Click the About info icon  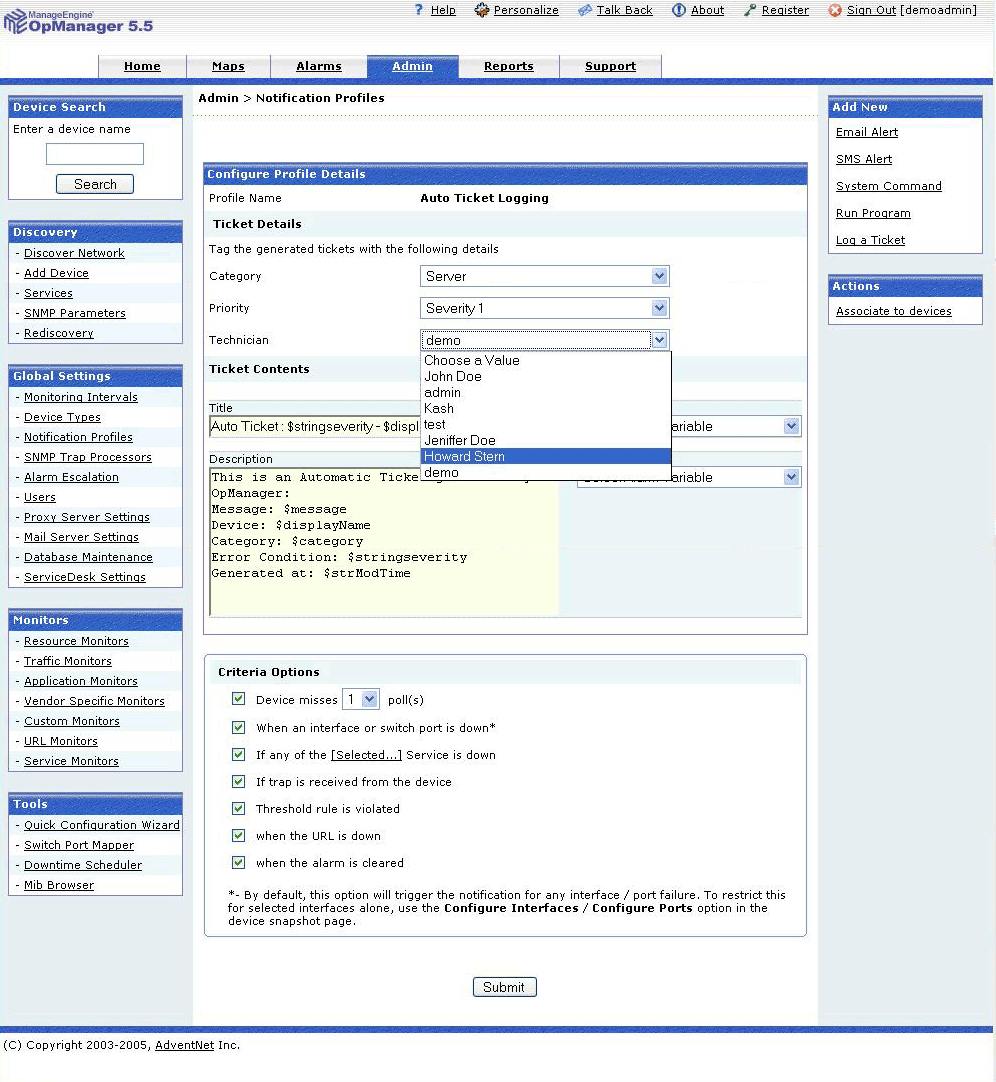click(x=679, y=10)
